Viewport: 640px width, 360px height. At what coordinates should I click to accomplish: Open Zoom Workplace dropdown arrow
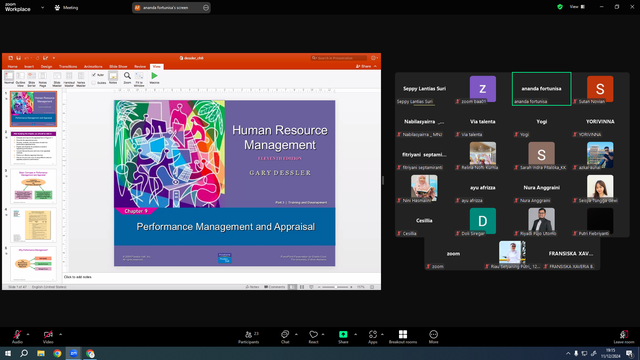click(42, 7)
